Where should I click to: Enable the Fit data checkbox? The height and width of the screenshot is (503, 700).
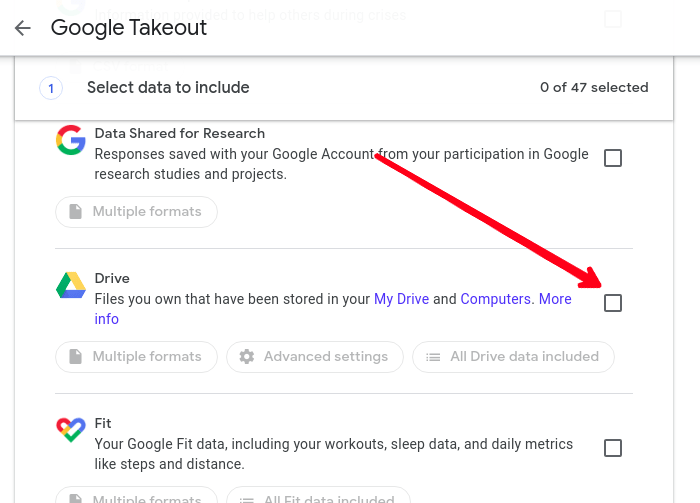coord(612,448)
